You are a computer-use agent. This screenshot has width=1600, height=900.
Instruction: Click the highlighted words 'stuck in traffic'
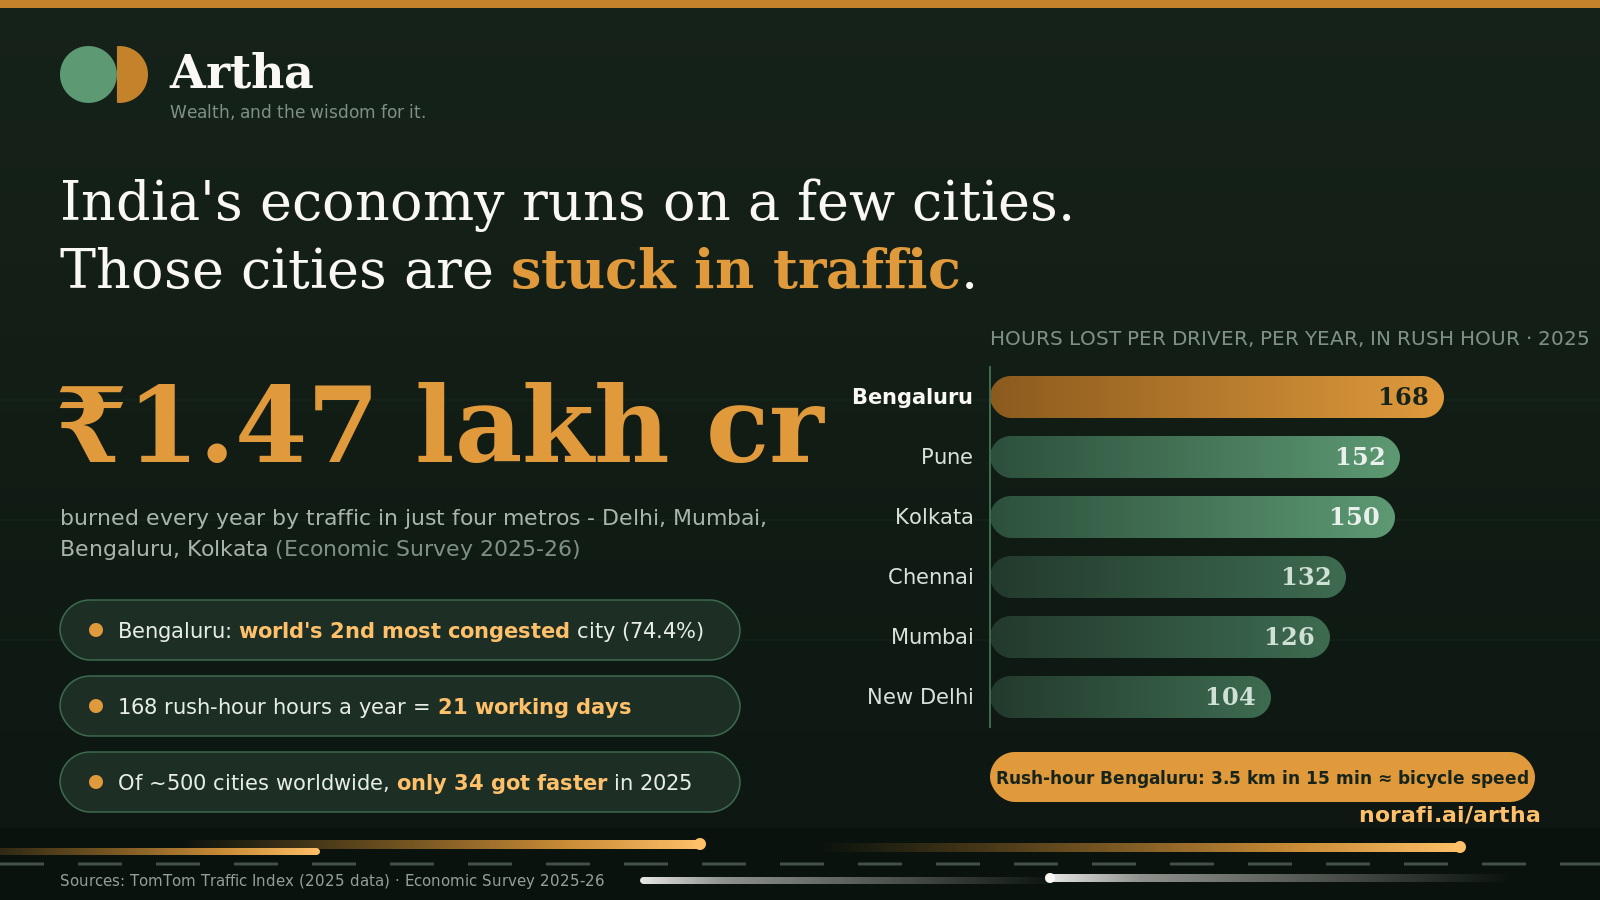click(x=735, y=270)
